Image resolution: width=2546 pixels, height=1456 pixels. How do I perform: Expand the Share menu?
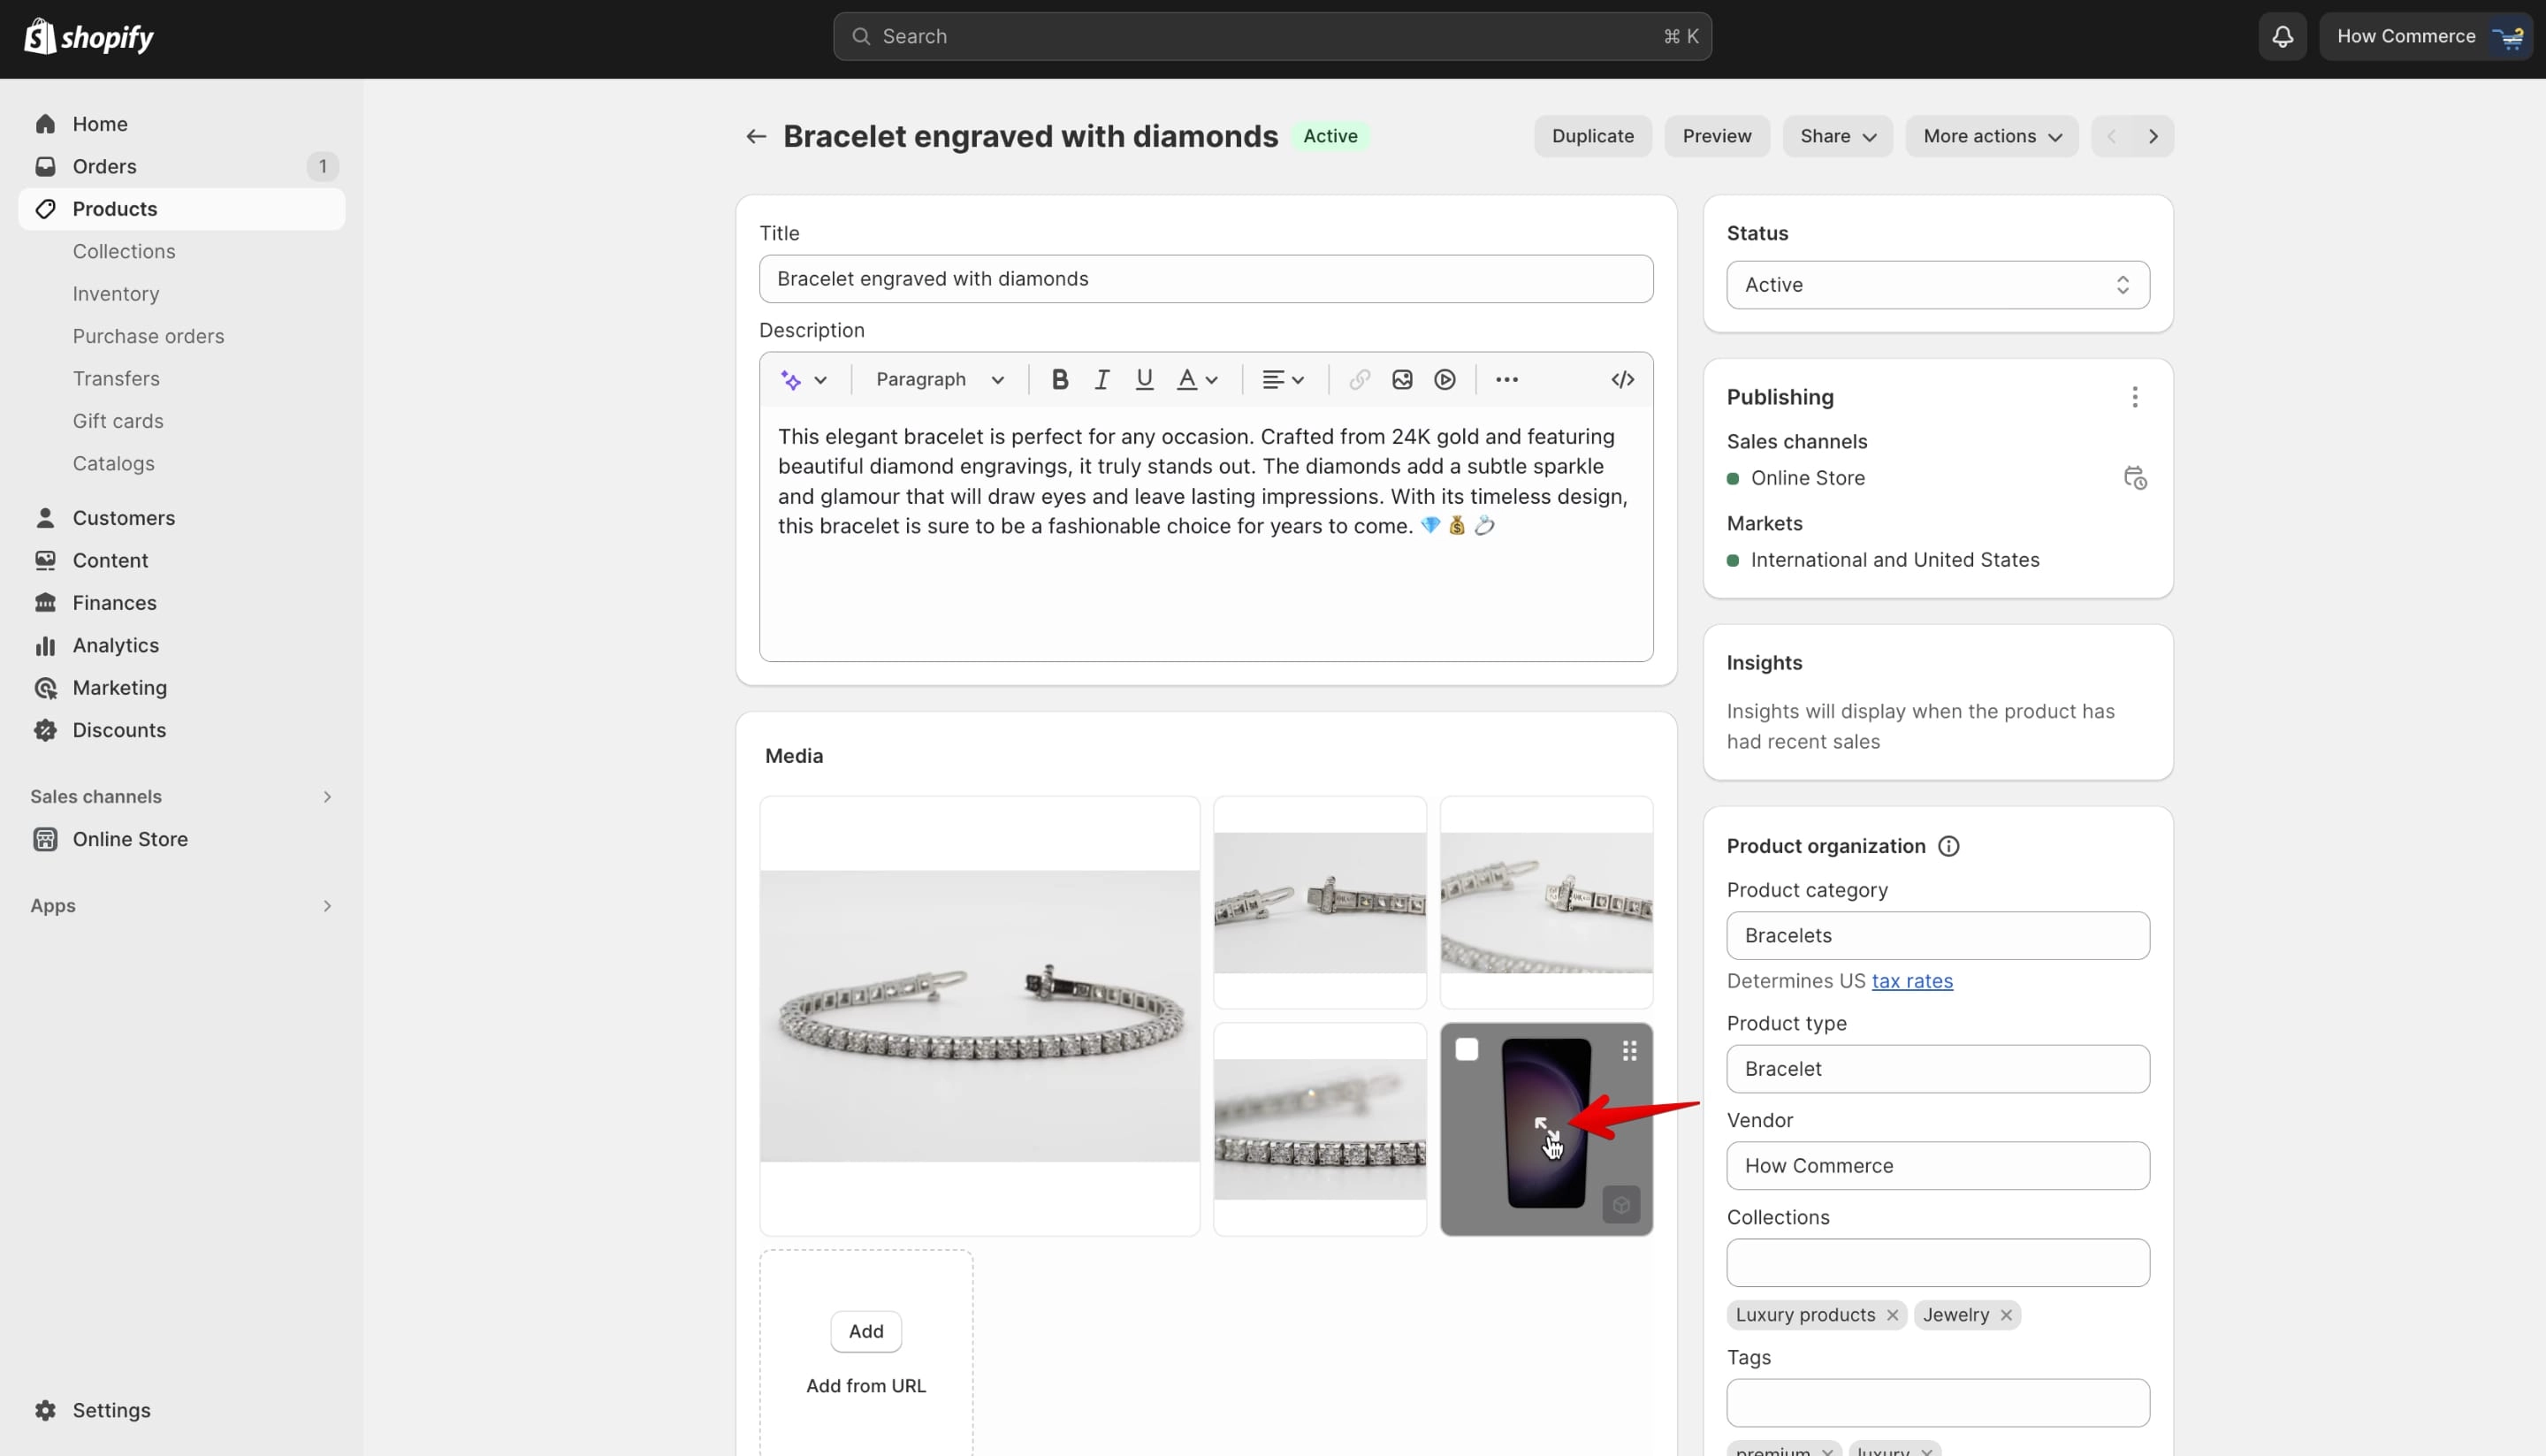[1837, 136]
